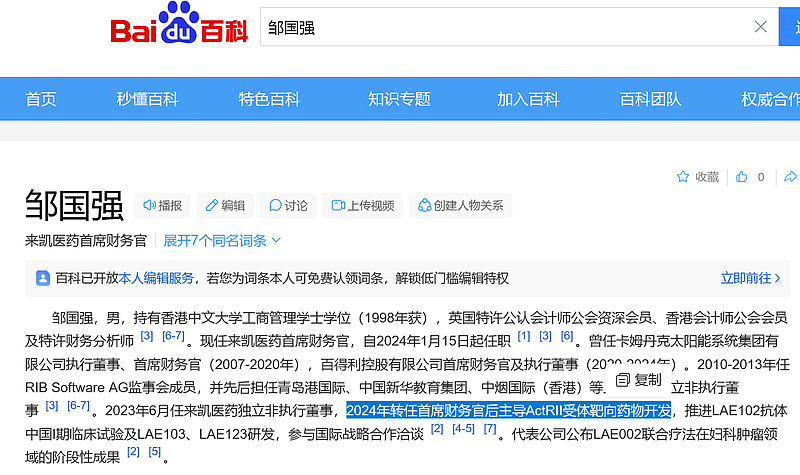The width and height of the screenshot is (800, 475).
Task: Open the 首页 navigation tab
Action: 41,99
